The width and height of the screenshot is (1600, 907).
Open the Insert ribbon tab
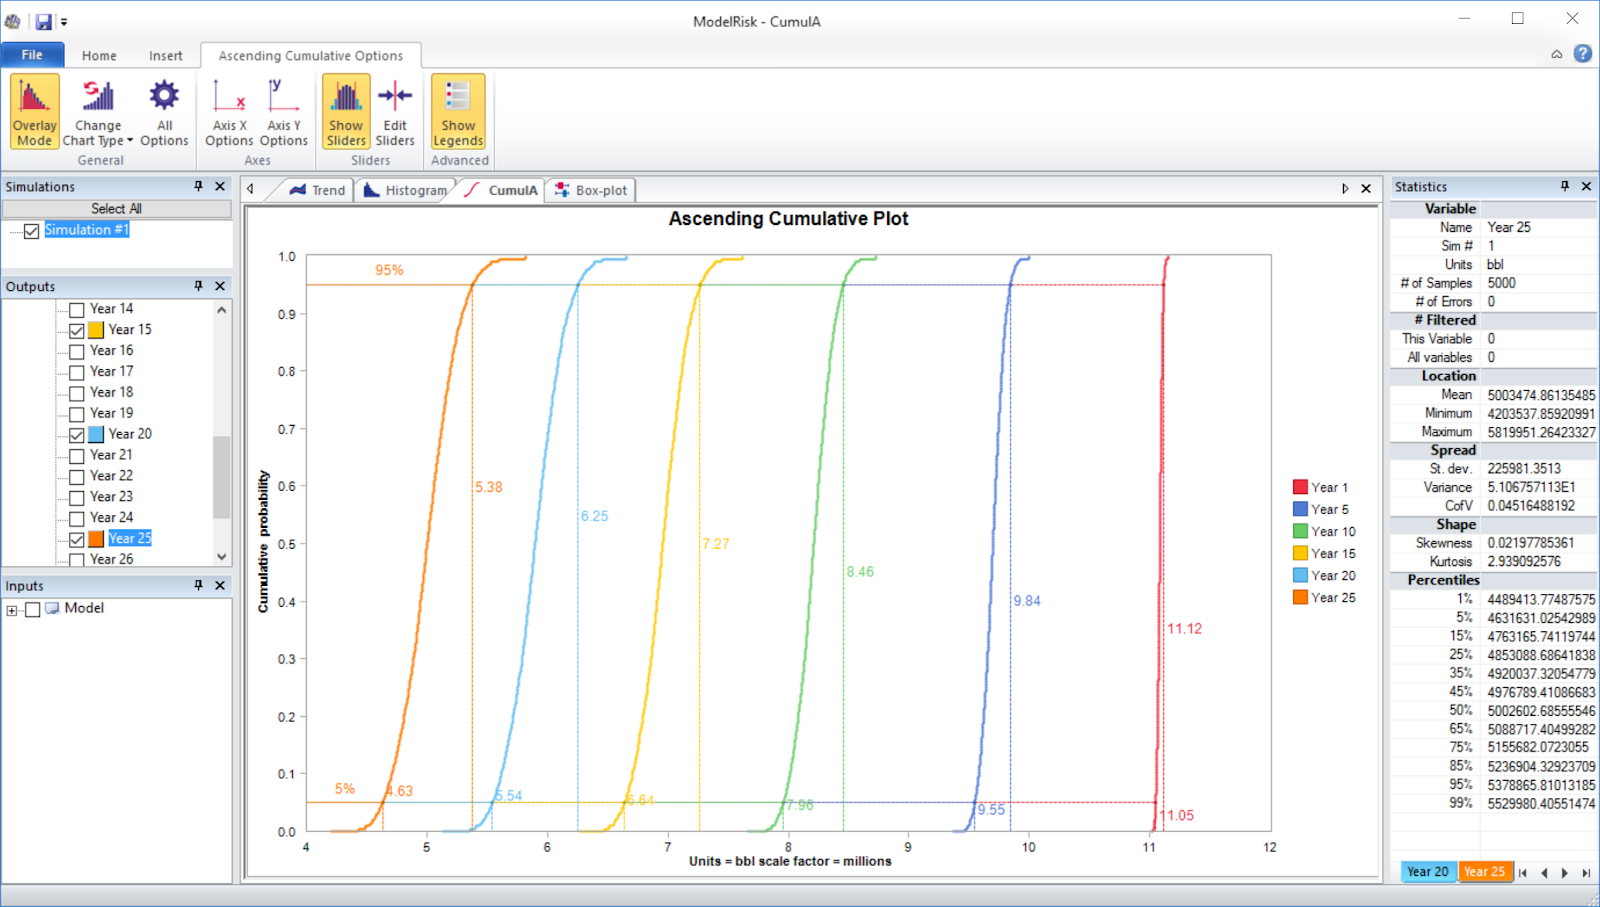166,55
